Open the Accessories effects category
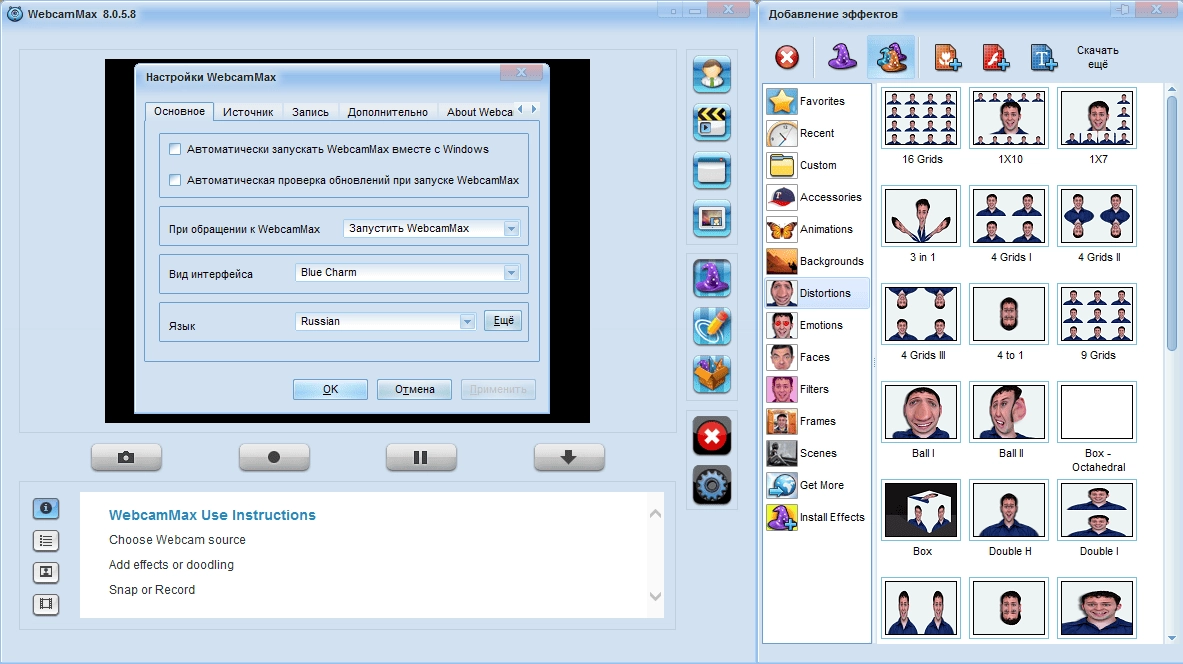This screenshot has width=1183, height=664. [816, 197]
